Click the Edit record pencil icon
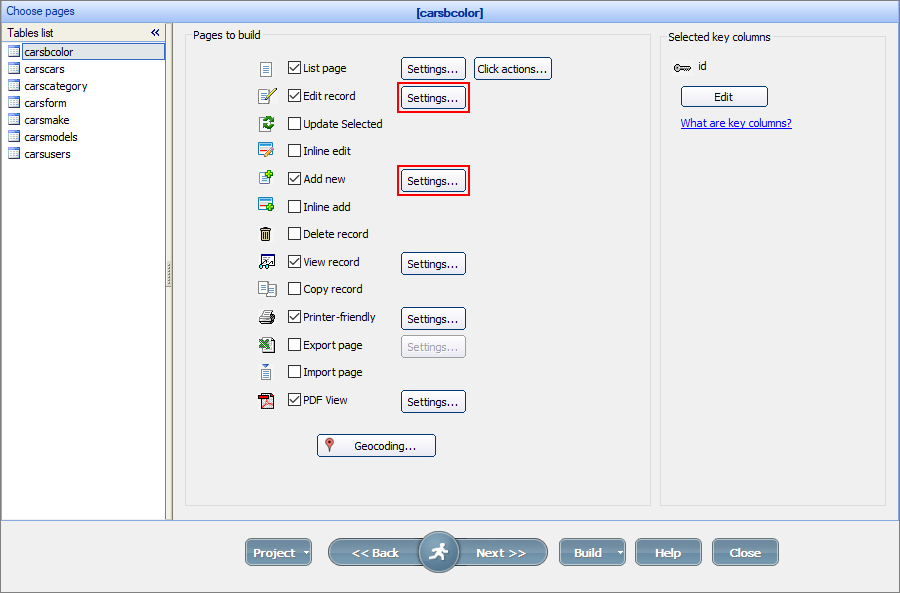The width and height of the screenshot is (900, 593). [266, 97]
